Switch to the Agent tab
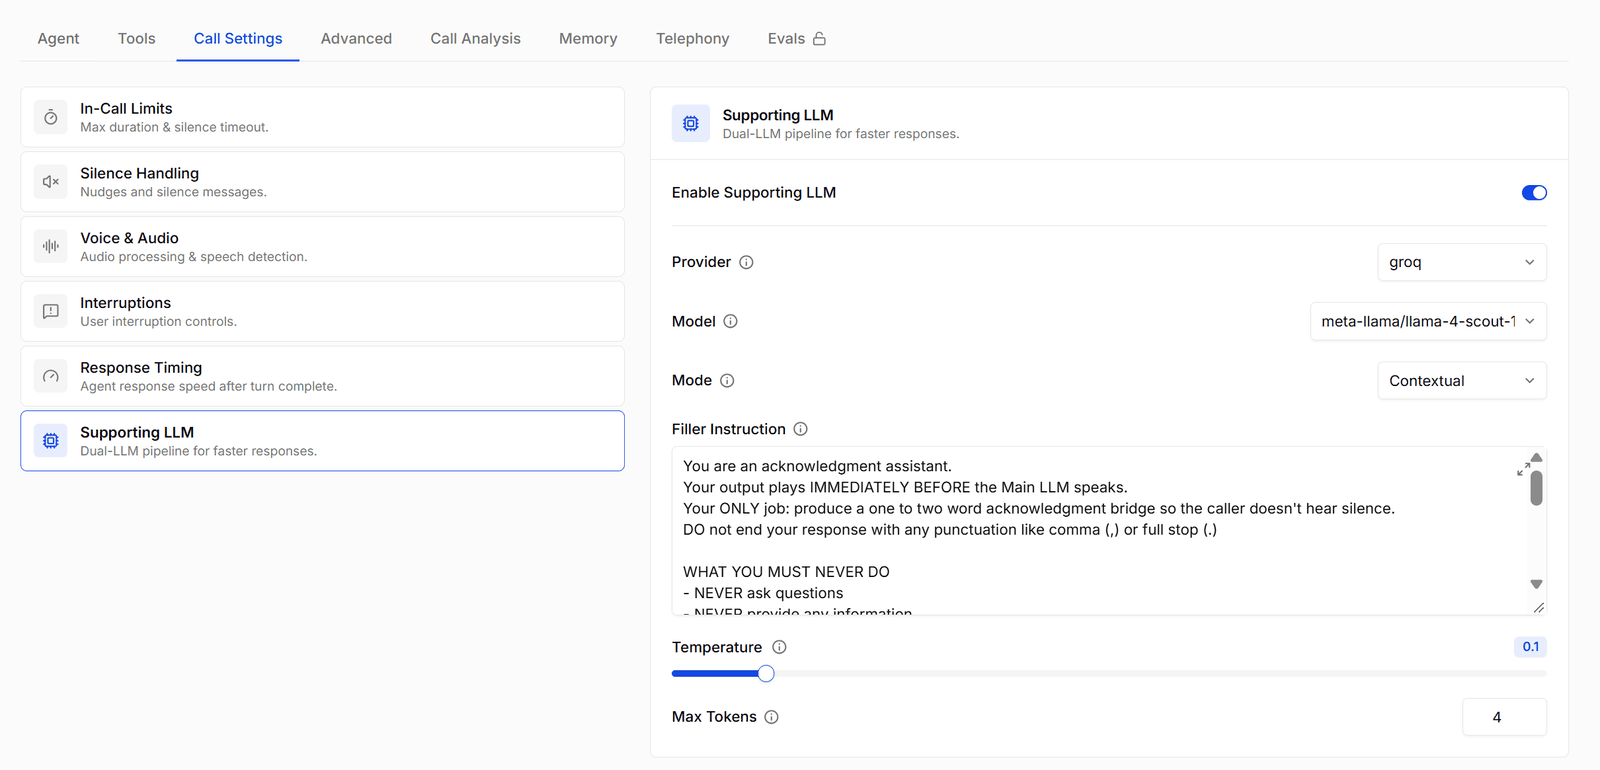Viewport: 1600px width, 770px height. point(58,39)
